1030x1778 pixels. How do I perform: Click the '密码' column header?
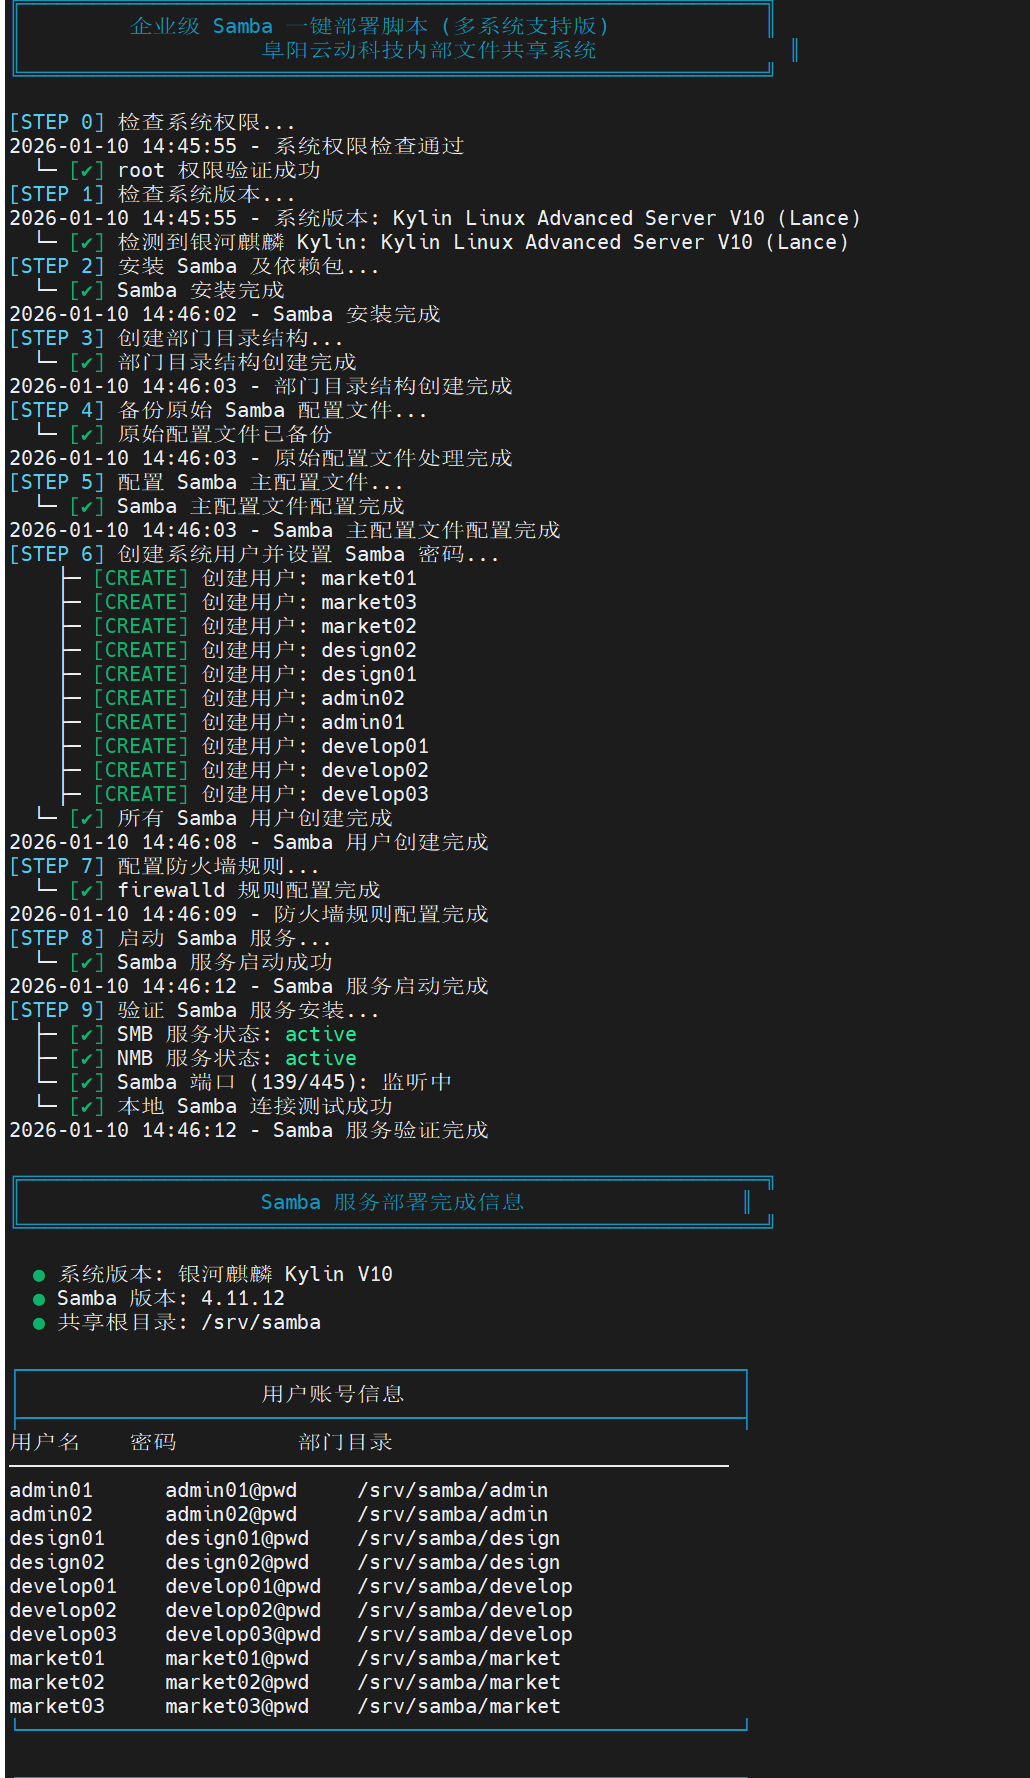tap(153, 1442)
